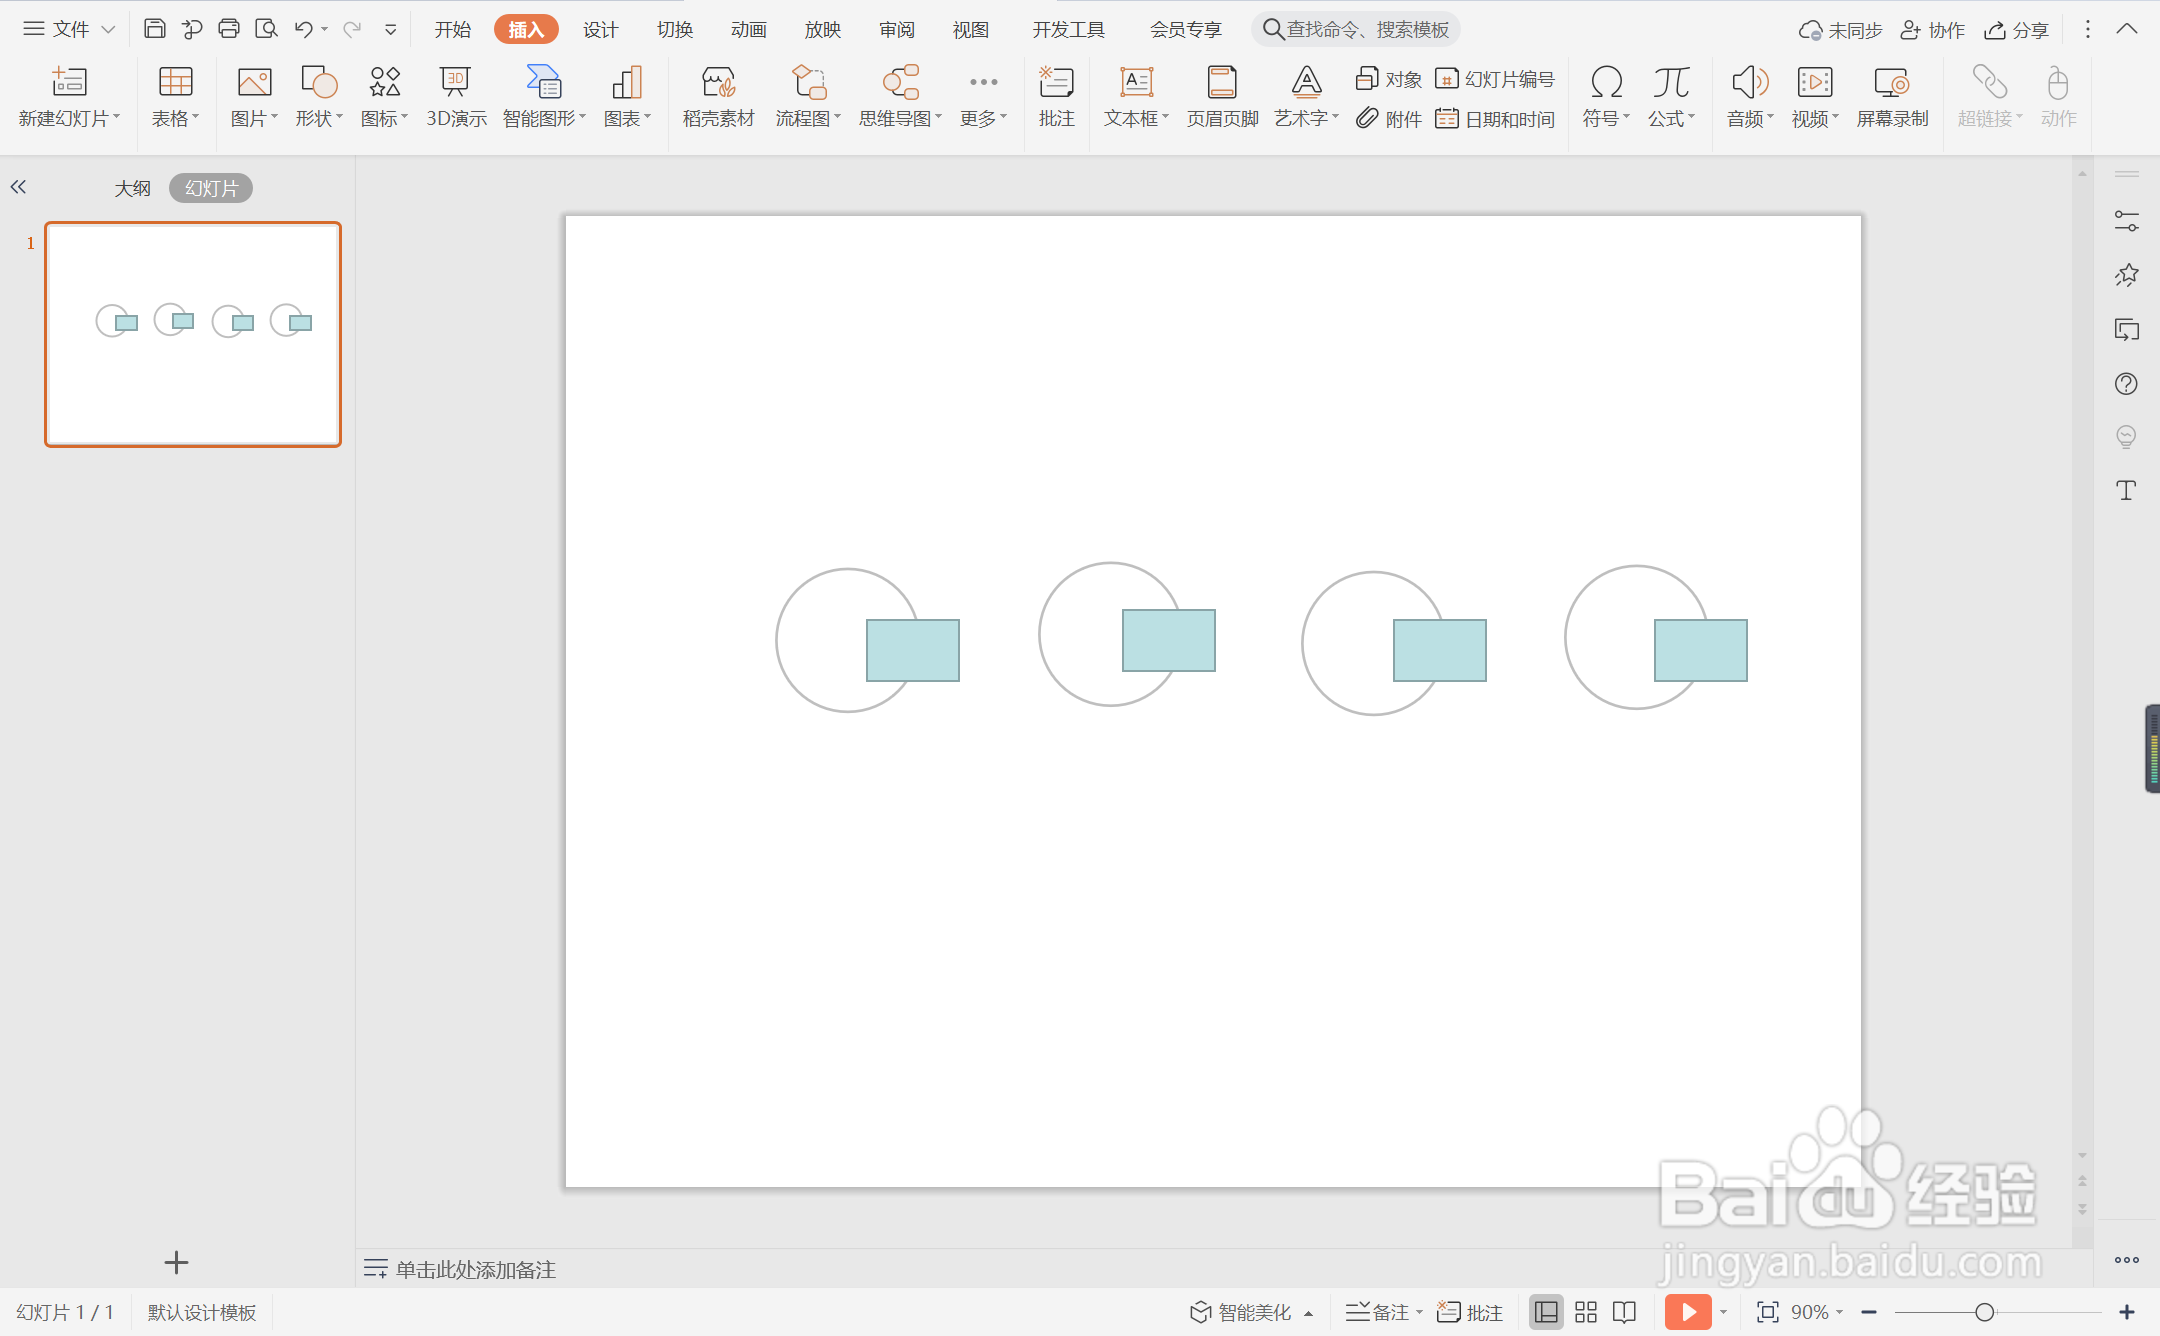Click the Video (视频) icon
This screenshot has height=1336, width=2160.
pos(1815,81)
